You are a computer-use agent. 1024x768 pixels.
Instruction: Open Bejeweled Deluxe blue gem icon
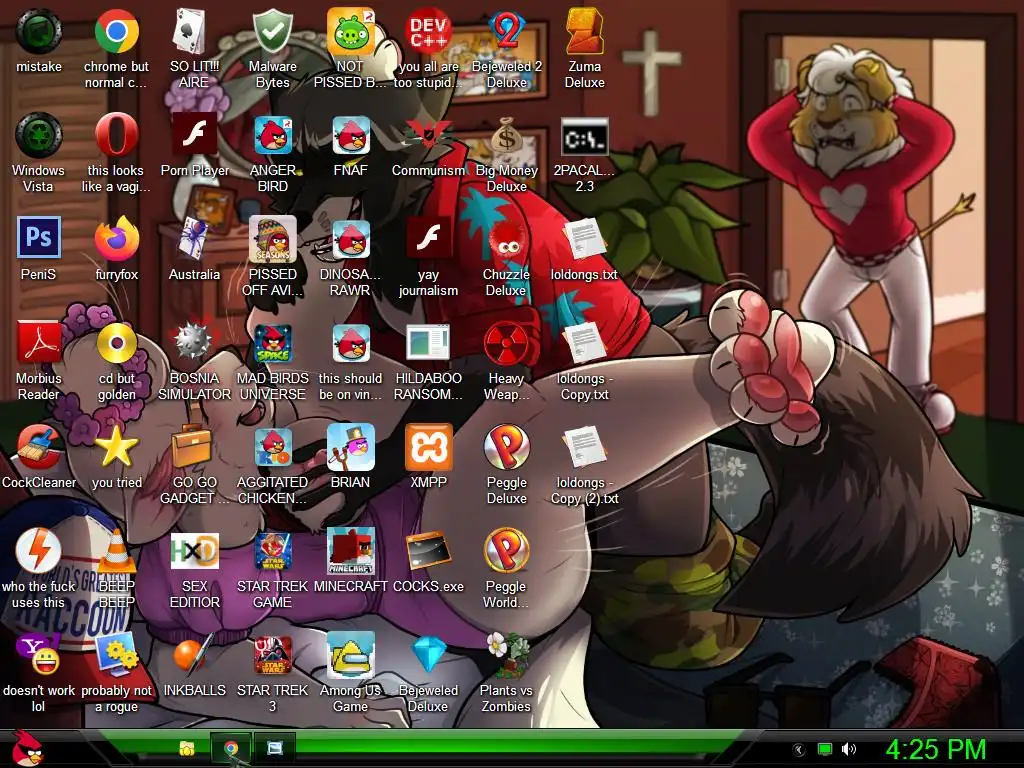[x=428, y=654]
